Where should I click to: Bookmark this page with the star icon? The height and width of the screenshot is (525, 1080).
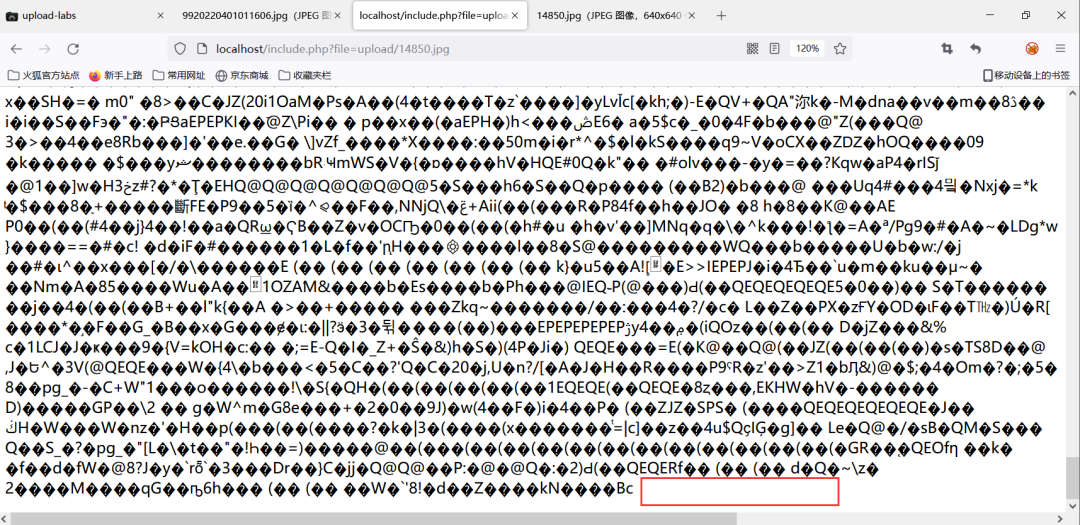tap(841, 48)
